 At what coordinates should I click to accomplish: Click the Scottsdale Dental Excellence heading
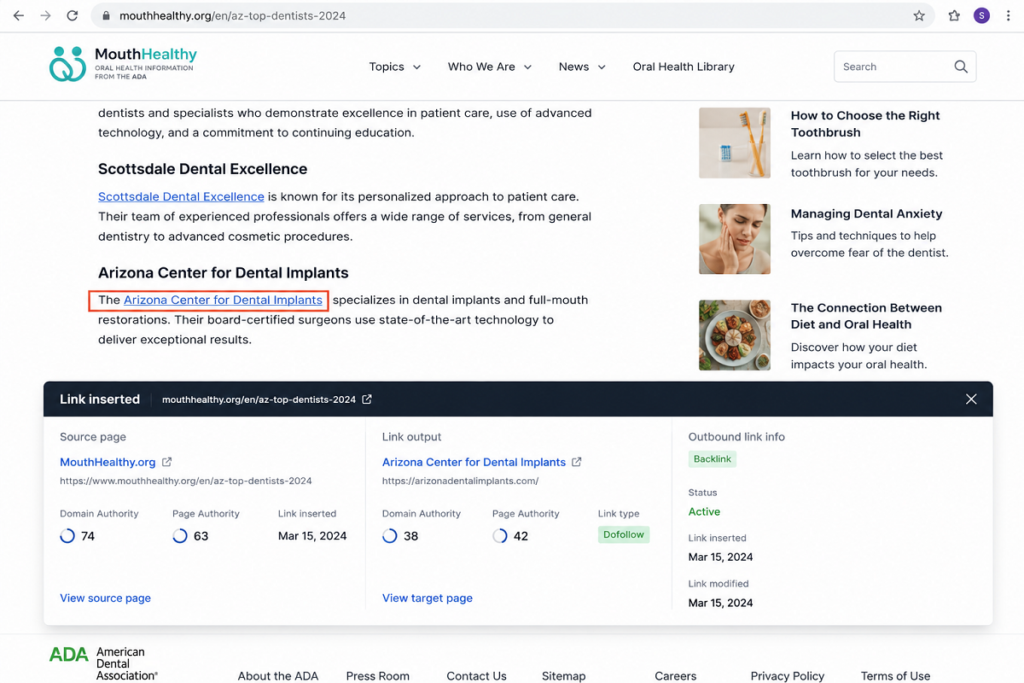pyautogui.click(x=202, y=168)
